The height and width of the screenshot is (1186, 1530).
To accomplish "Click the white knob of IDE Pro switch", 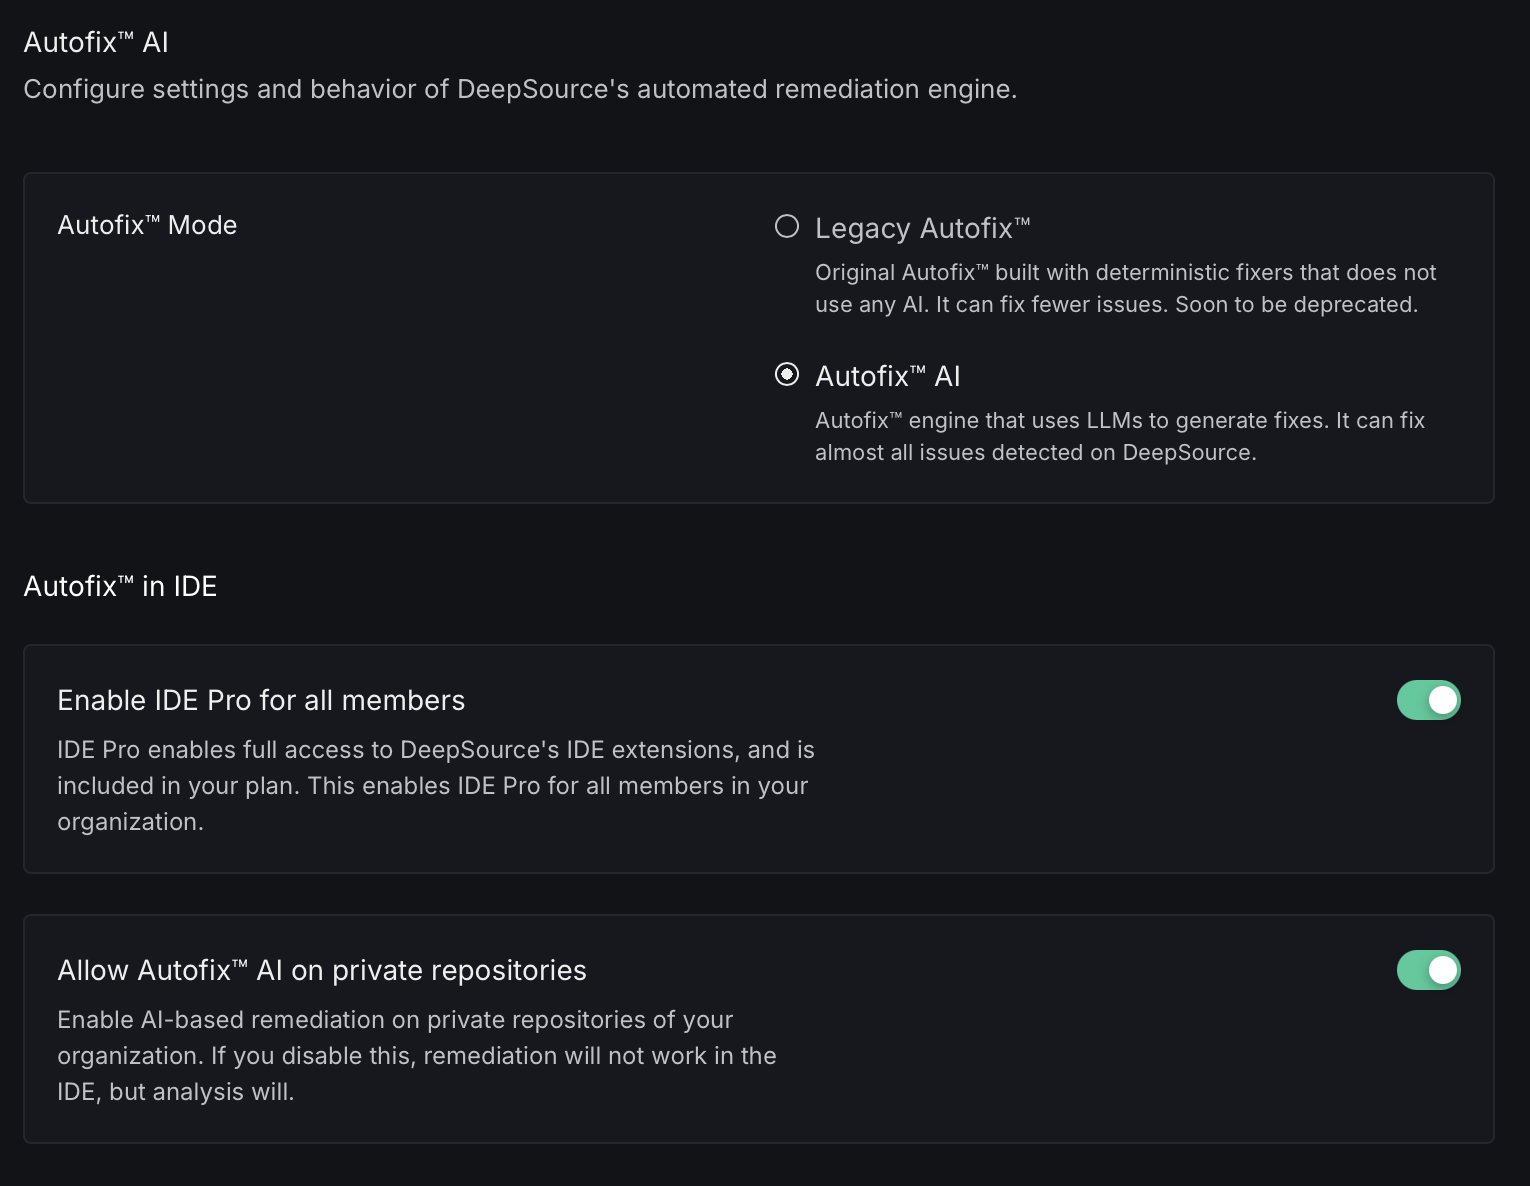I will [x=1443, y=700].
